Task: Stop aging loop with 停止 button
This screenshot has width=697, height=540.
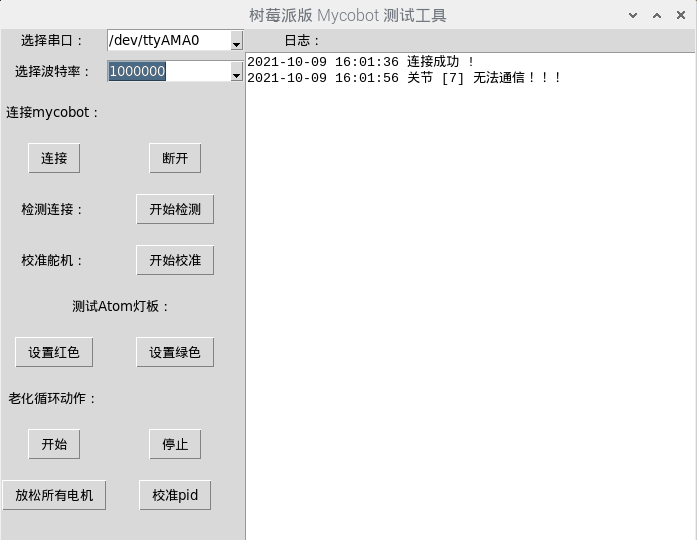Action: coord(175,444)
